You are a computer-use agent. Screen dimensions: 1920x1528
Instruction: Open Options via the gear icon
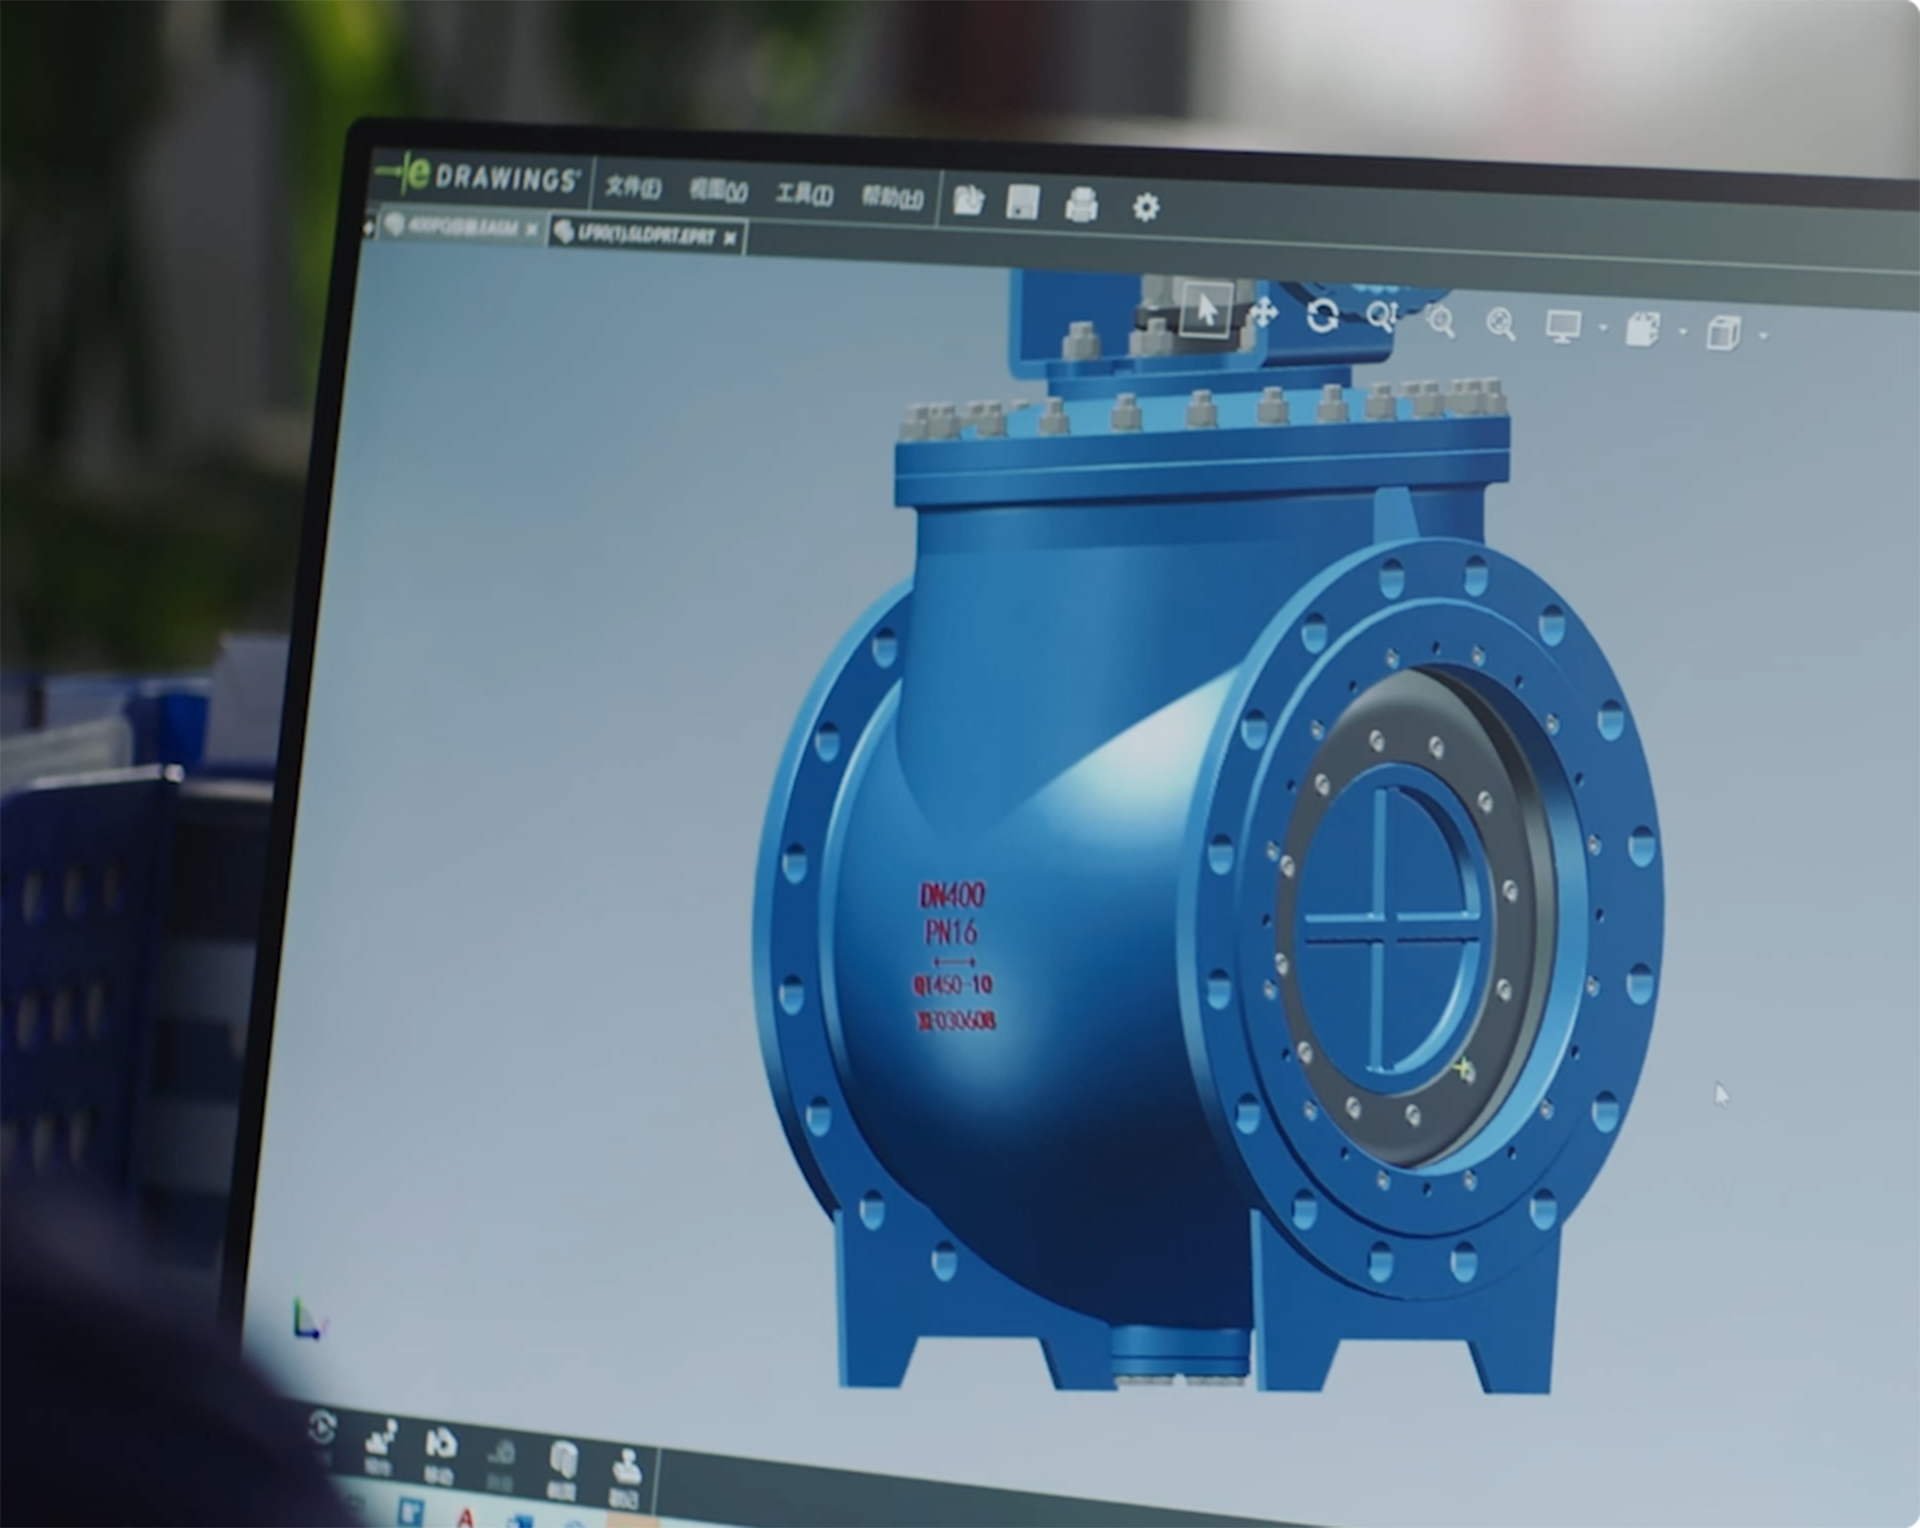(x=1146, y=207)
